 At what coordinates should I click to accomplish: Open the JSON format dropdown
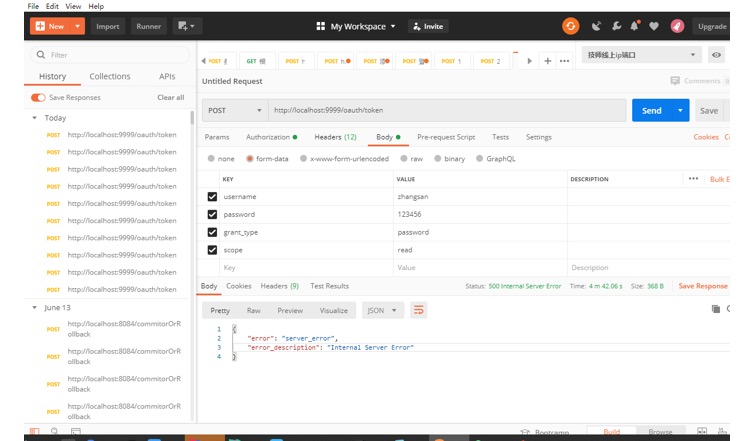click(382, 310)
